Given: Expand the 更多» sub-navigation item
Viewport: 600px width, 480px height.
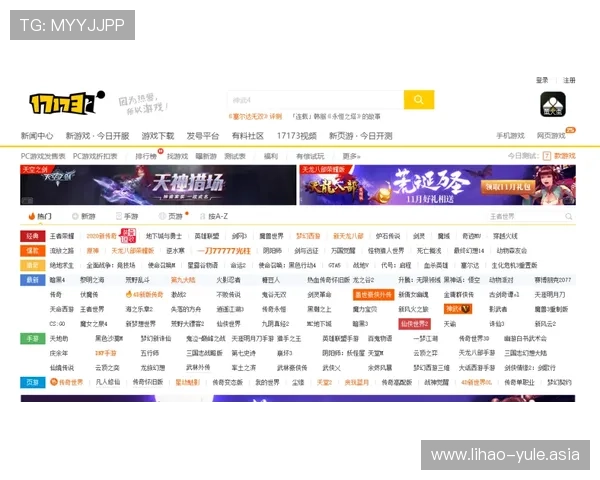Looking at the screenshot, I should (x=351, y=156).
